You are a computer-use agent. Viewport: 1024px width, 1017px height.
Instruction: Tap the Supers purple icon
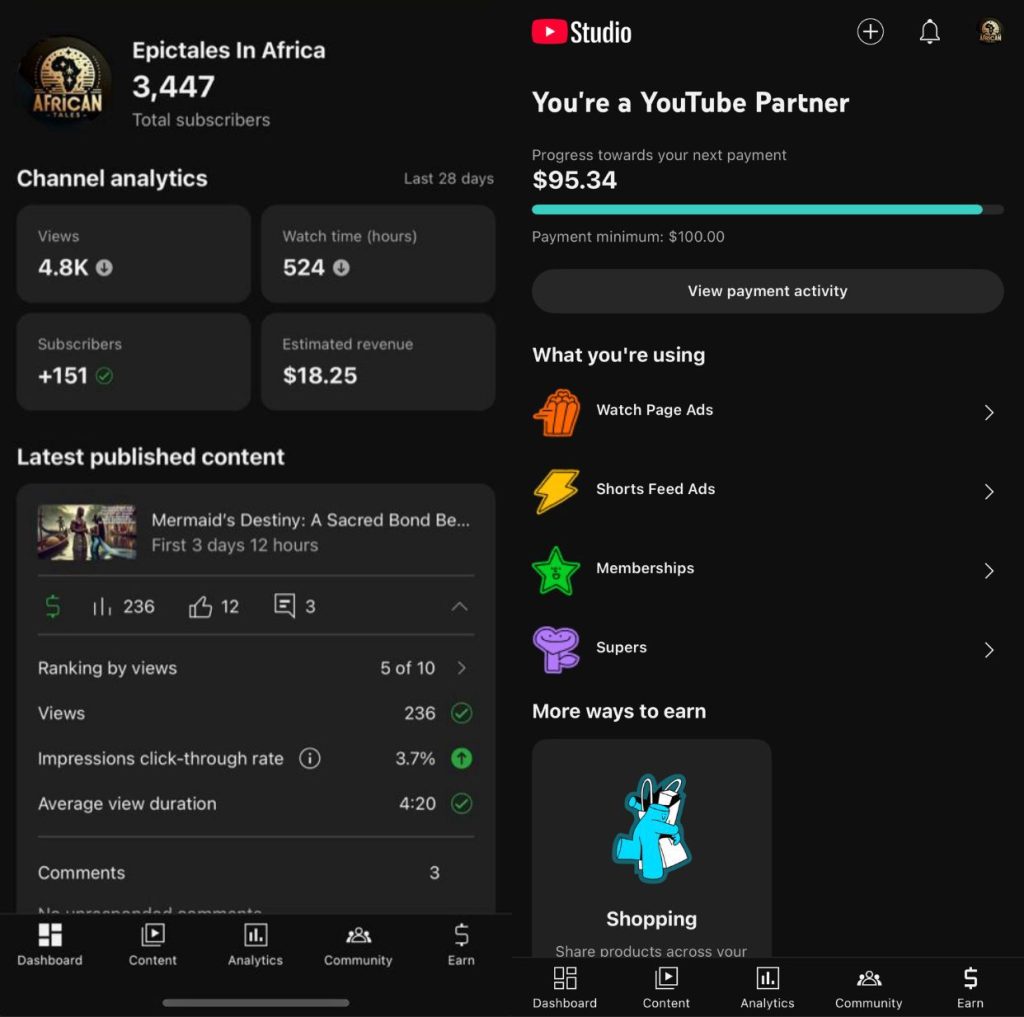tap(556, 649)
